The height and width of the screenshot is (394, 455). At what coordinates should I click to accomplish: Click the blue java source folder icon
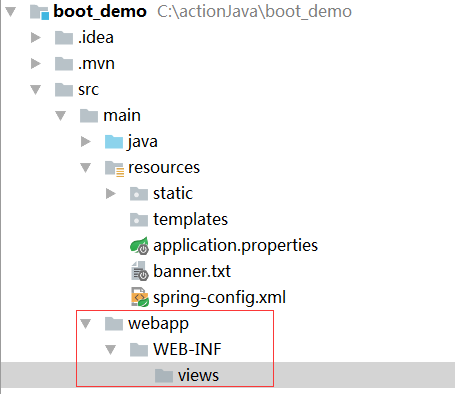[114, 142]
